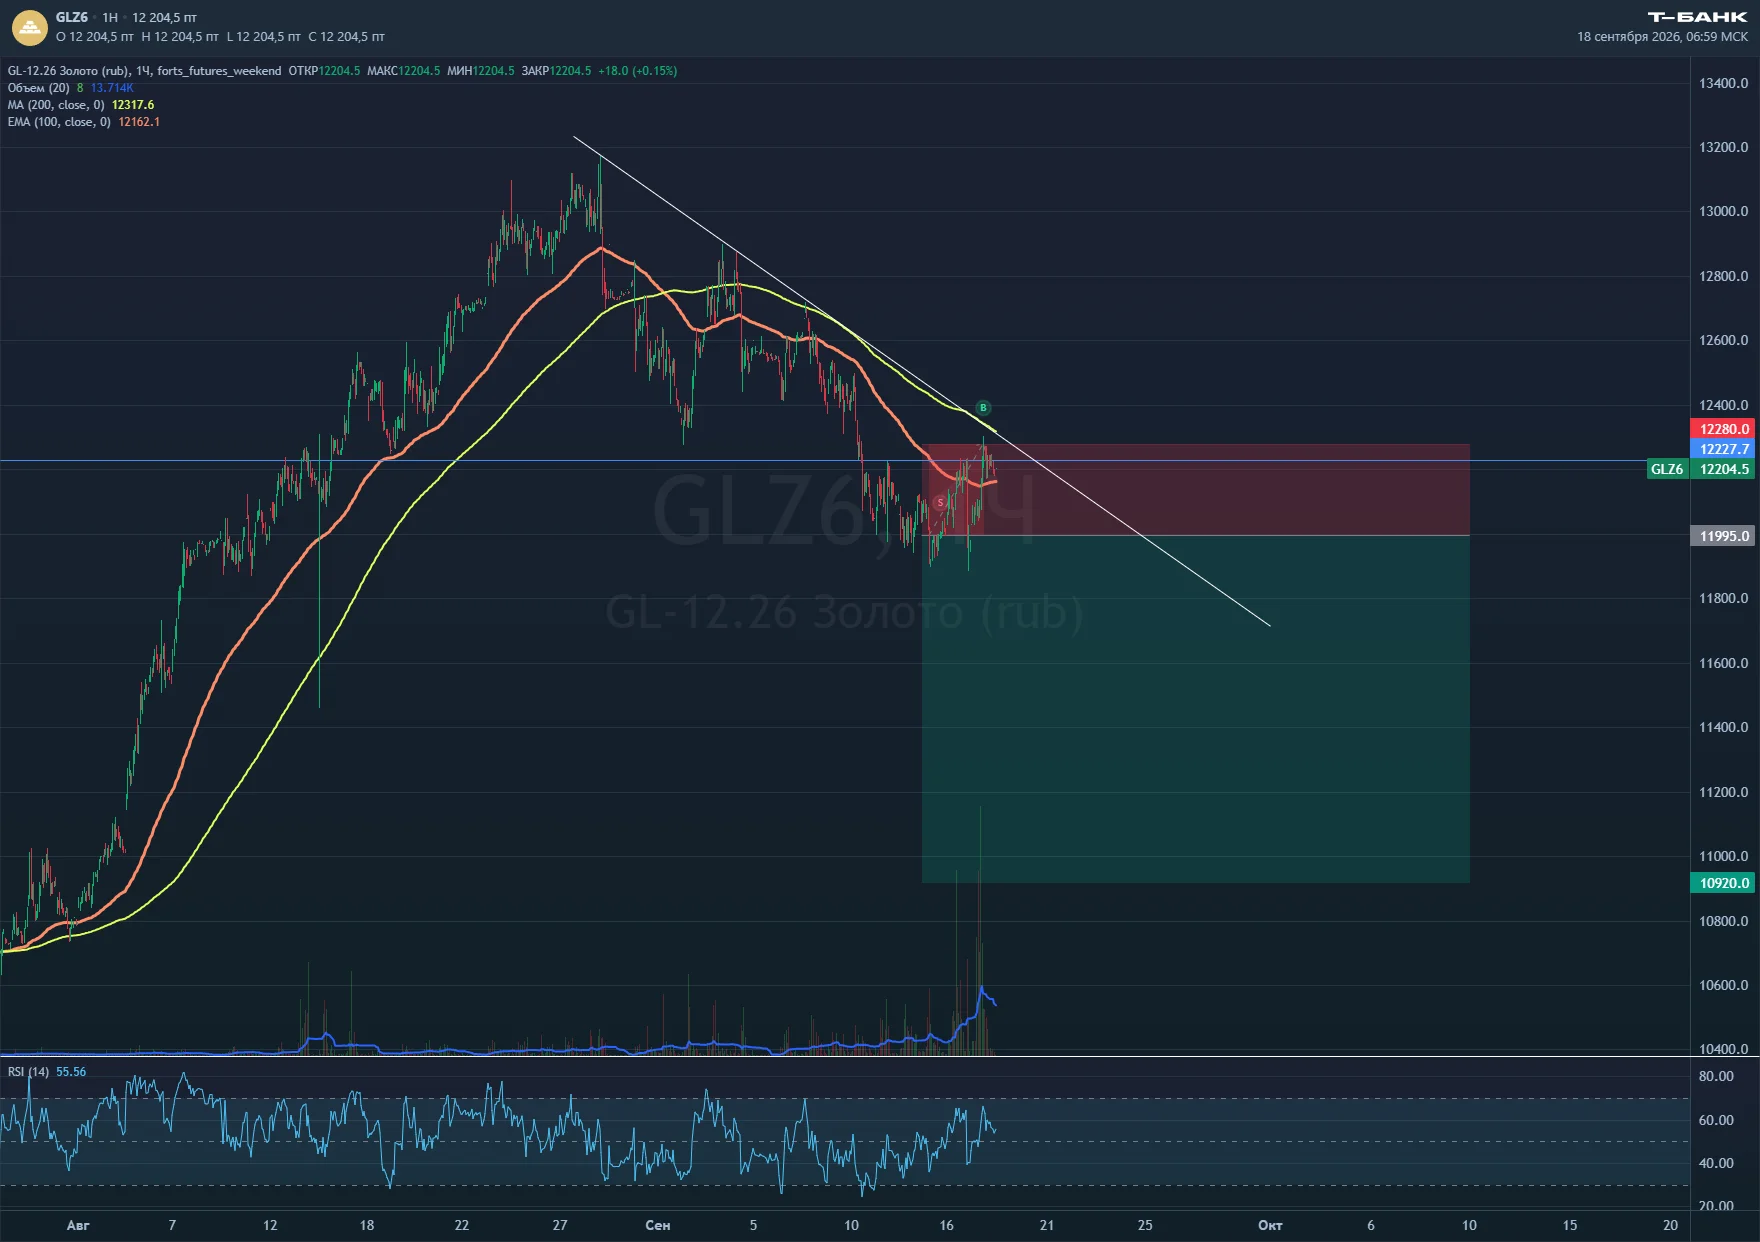Click the gold GLZ6 instrument logo icon
Screen dimensions: 1760x1242
pyautogui.click(x=30, y=28)
